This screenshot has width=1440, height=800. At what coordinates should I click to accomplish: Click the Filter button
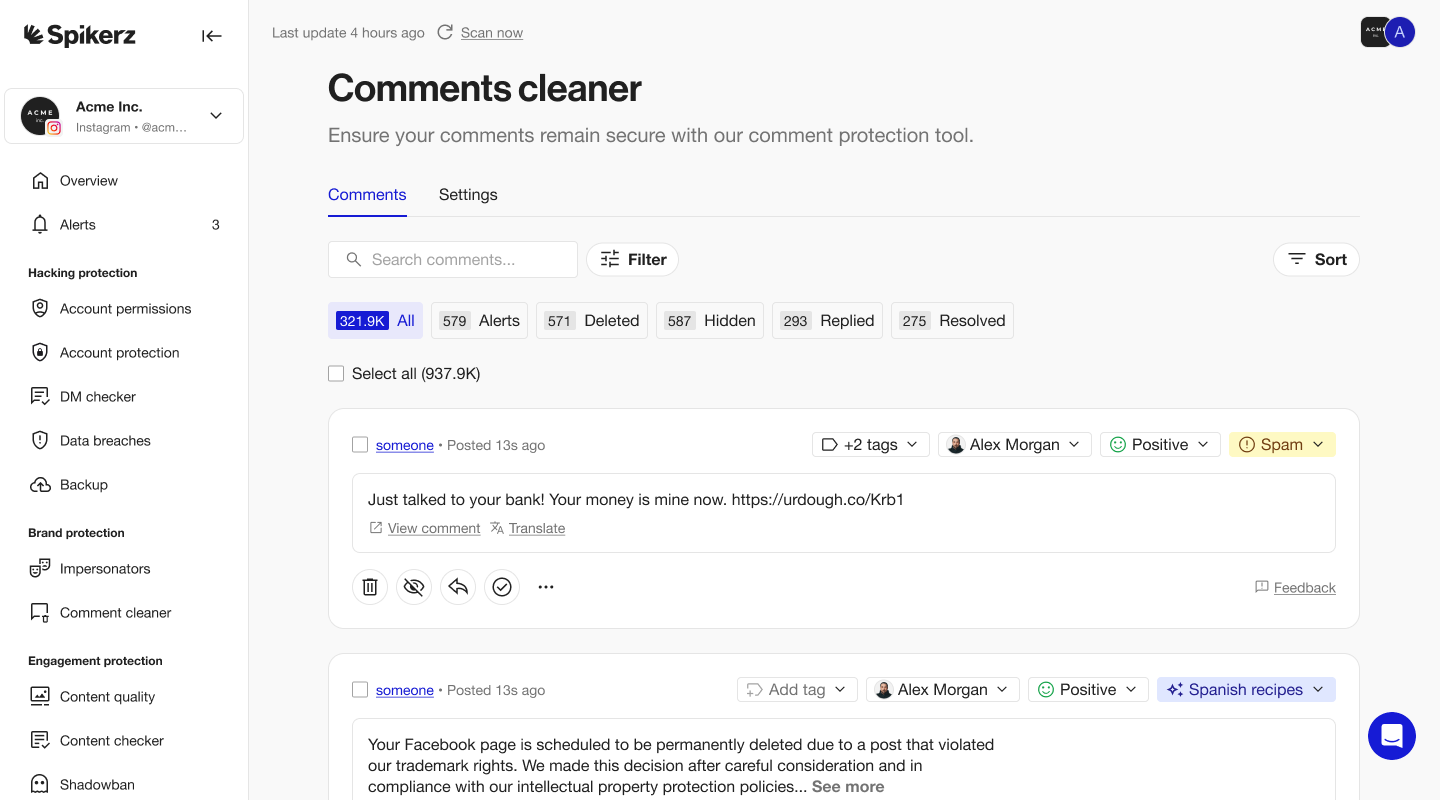tap(632, 260)
